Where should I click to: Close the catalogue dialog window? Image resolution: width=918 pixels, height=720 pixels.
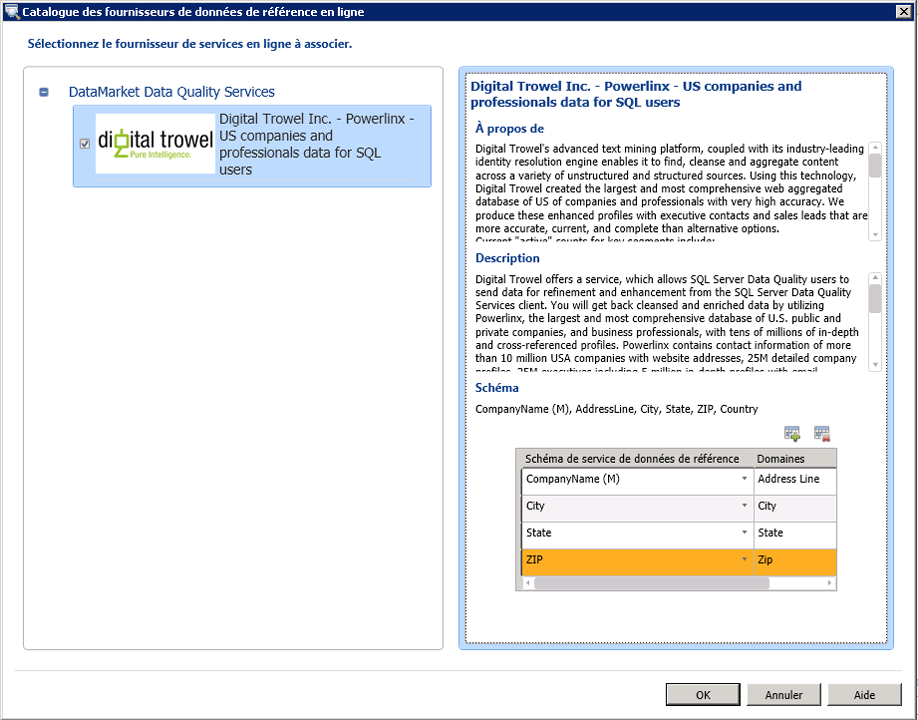[903, 12]
